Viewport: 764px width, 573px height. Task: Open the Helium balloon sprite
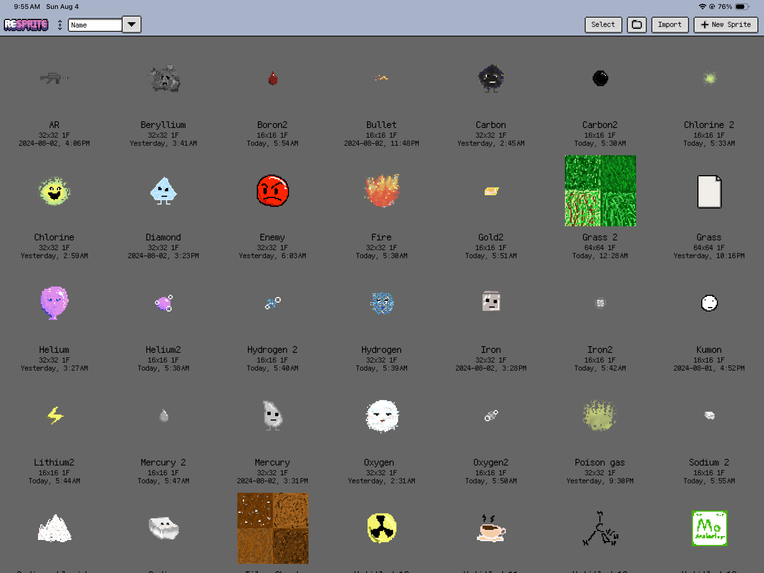point(54,303)
